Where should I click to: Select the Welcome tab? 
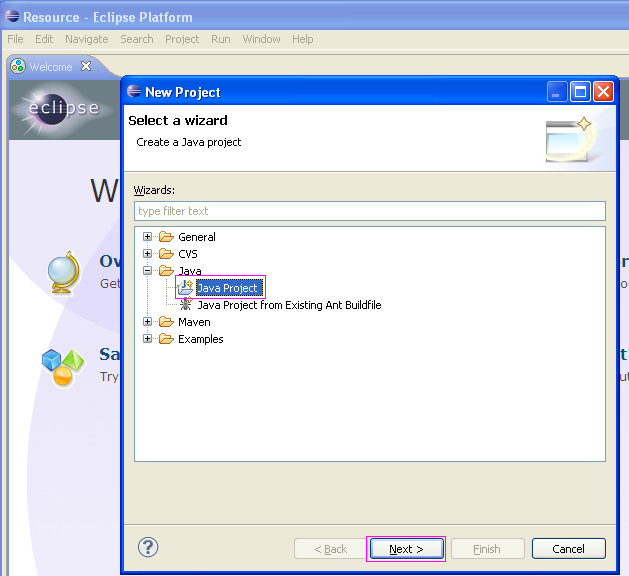[51, 67]
